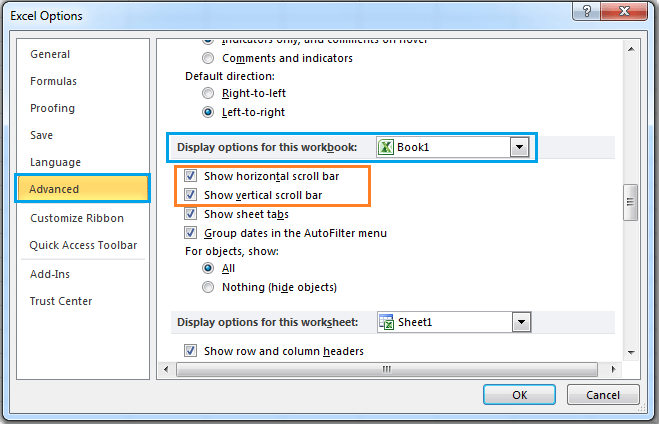The height and width of the screenshot is (424, 659).
Task: Choose Nothing (hide objects) option
Action: [208, 287]
